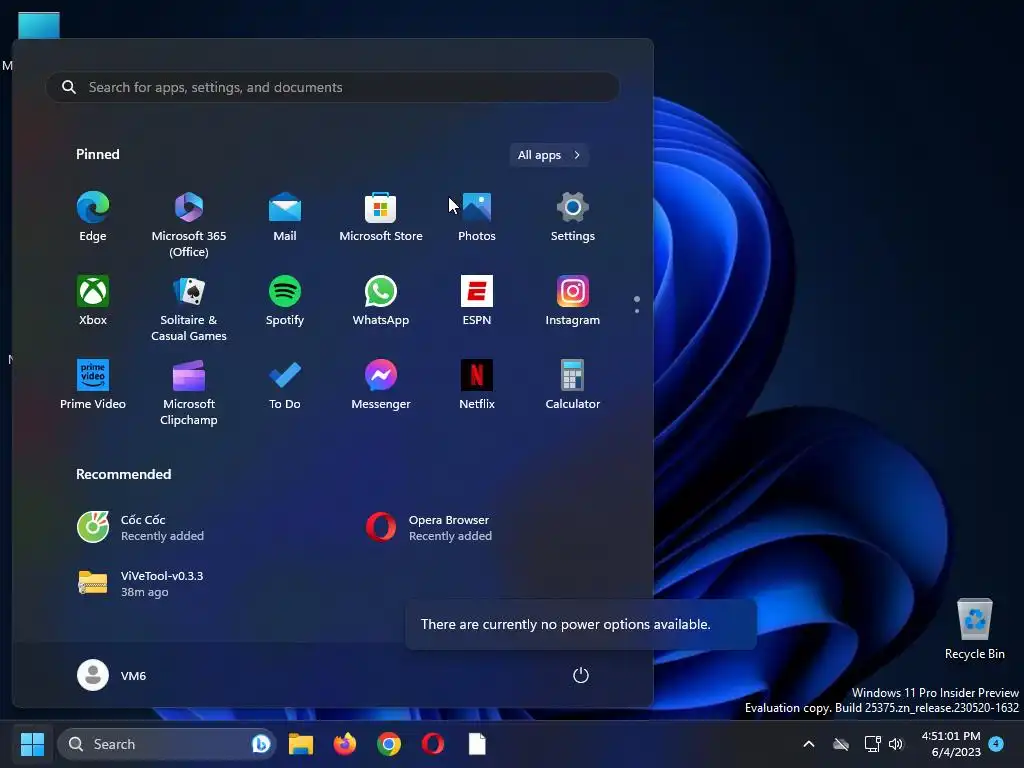The image size is (1024, 768).
Task: Open Microsoft Store from pinned apps
Action: click(x=381, y=217)
